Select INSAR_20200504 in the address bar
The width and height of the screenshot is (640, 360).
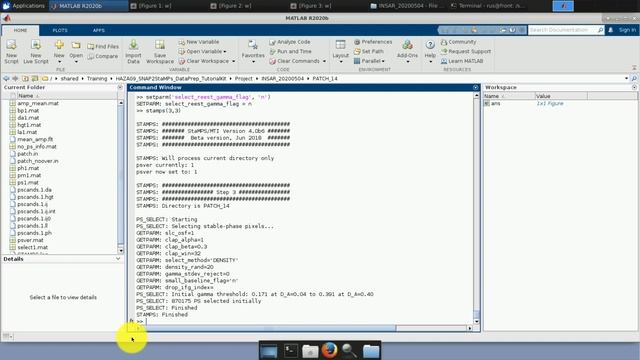282,78
